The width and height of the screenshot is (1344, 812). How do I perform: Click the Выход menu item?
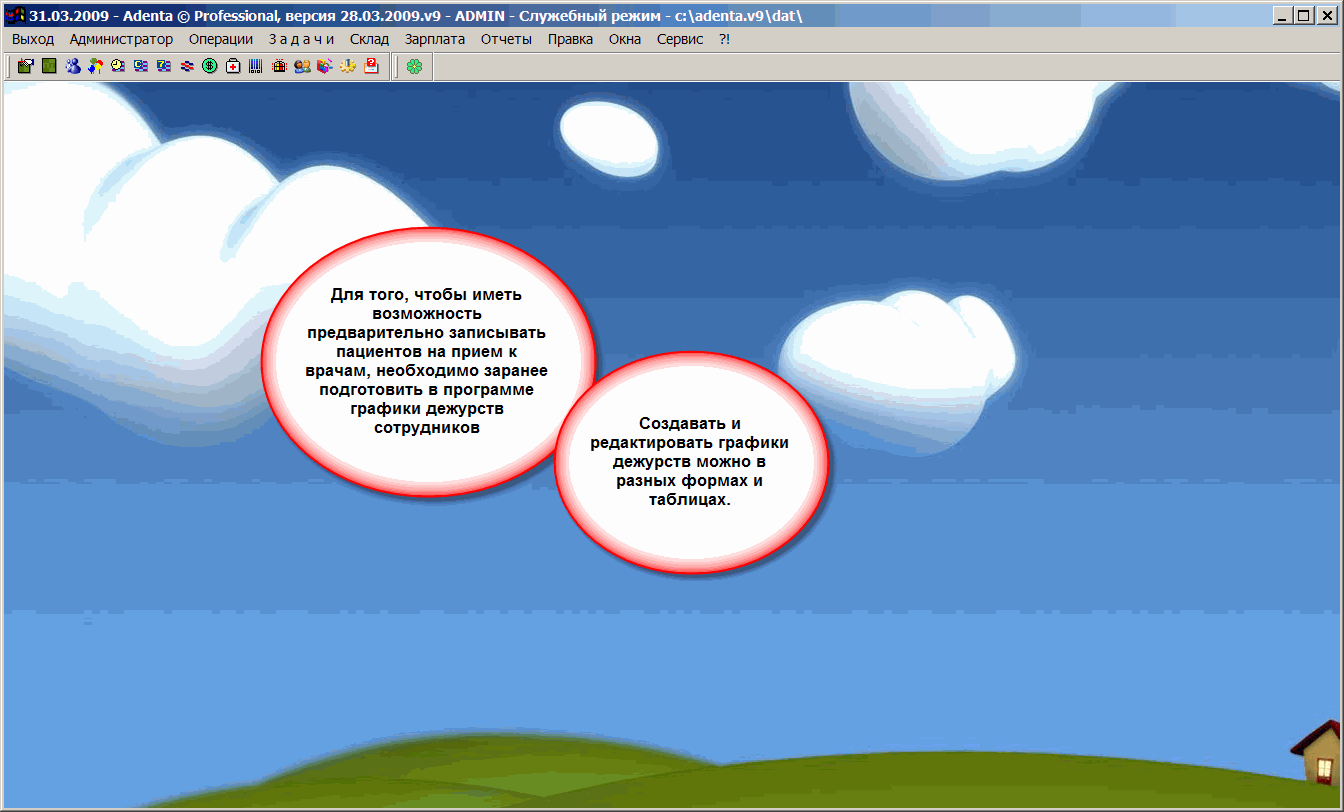pos(33,39)
